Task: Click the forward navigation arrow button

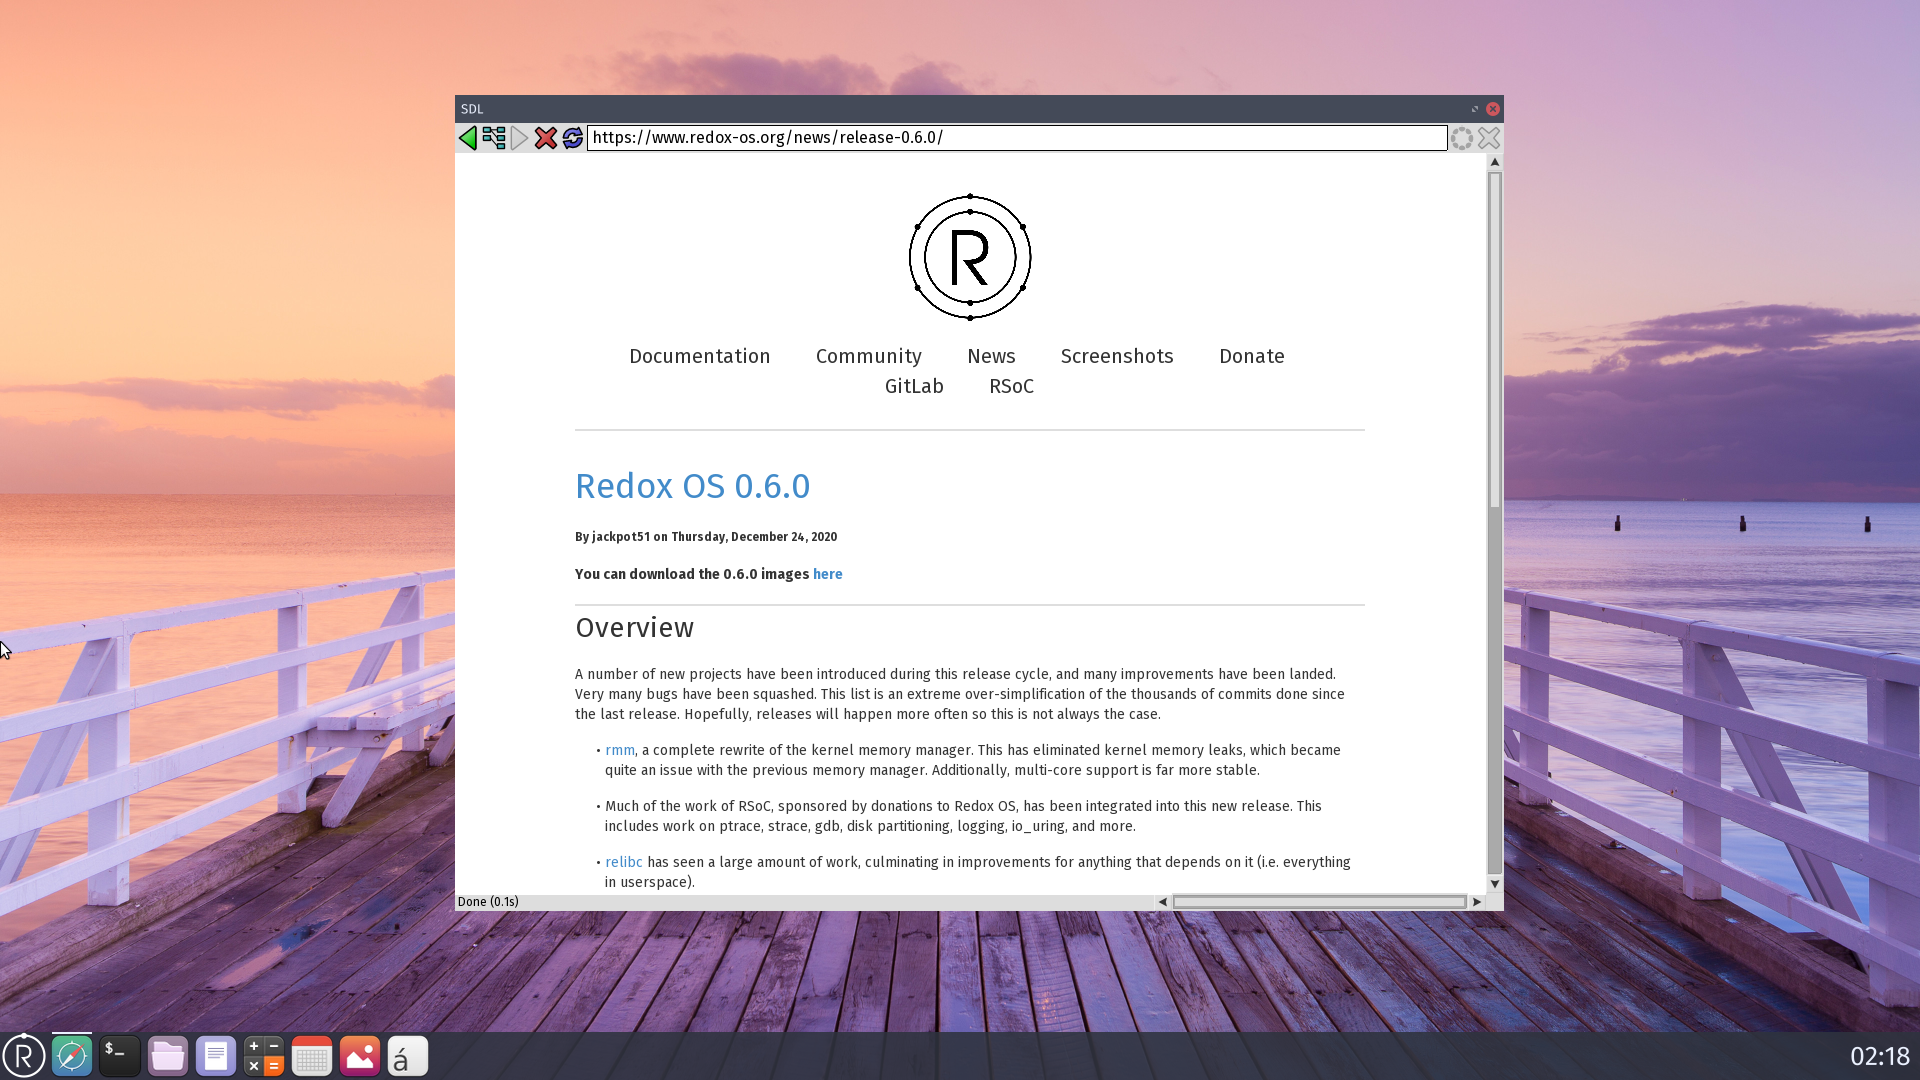Action: coord(520,137)
